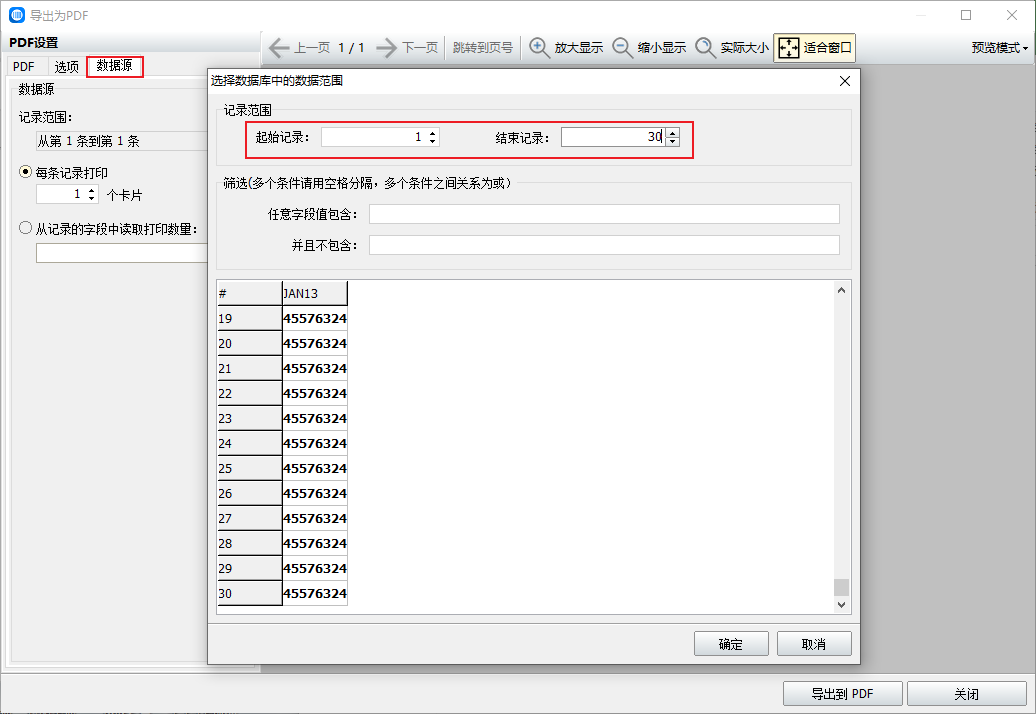Click the # column header
Image resolution: width=1036 pixels, height=714 pixels.
[x=250, y=293]
